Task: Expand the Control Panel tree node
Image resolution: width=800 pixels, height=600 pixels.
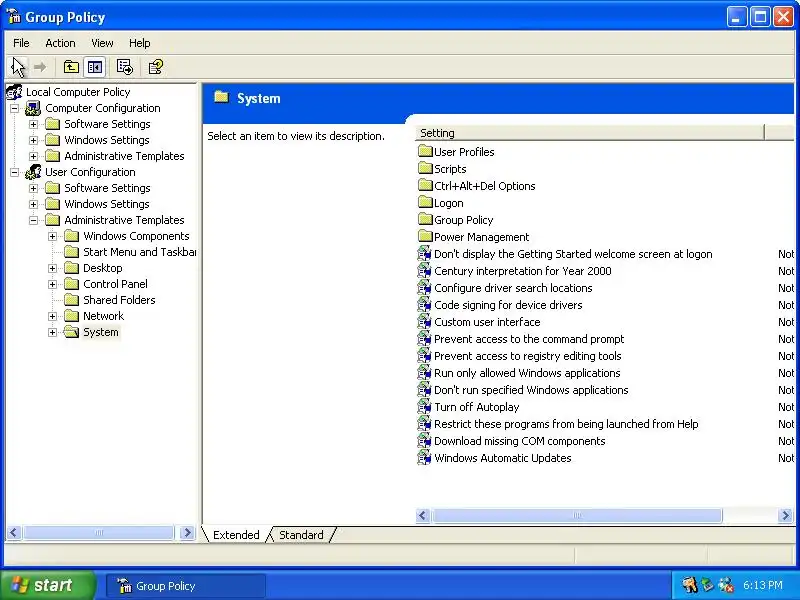Action: (52, 284)
